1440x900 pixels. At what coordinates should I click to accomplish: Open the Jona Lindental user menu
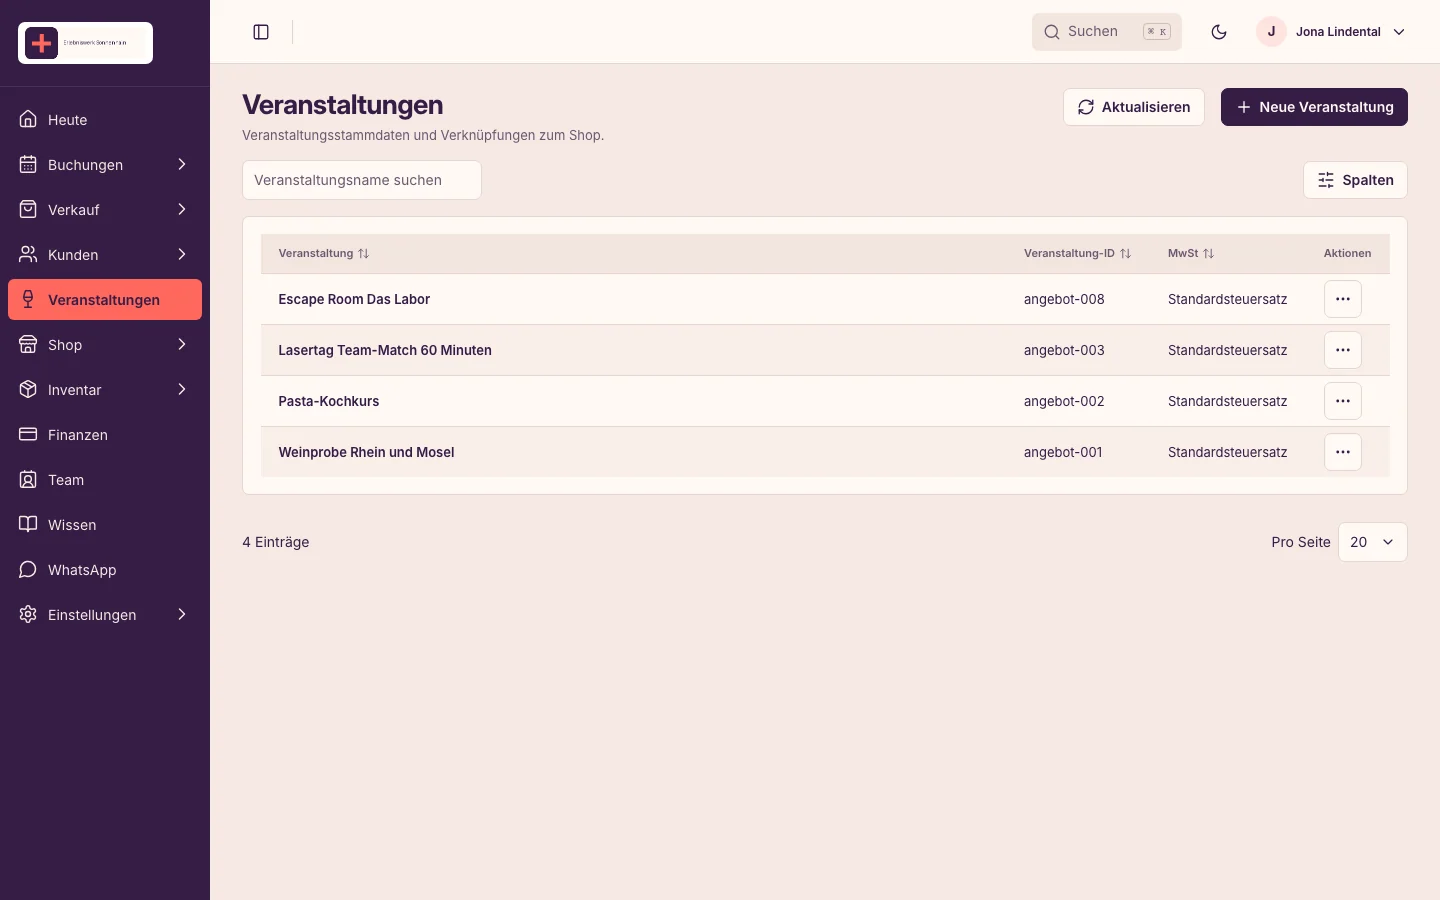tap(1332, 32)
